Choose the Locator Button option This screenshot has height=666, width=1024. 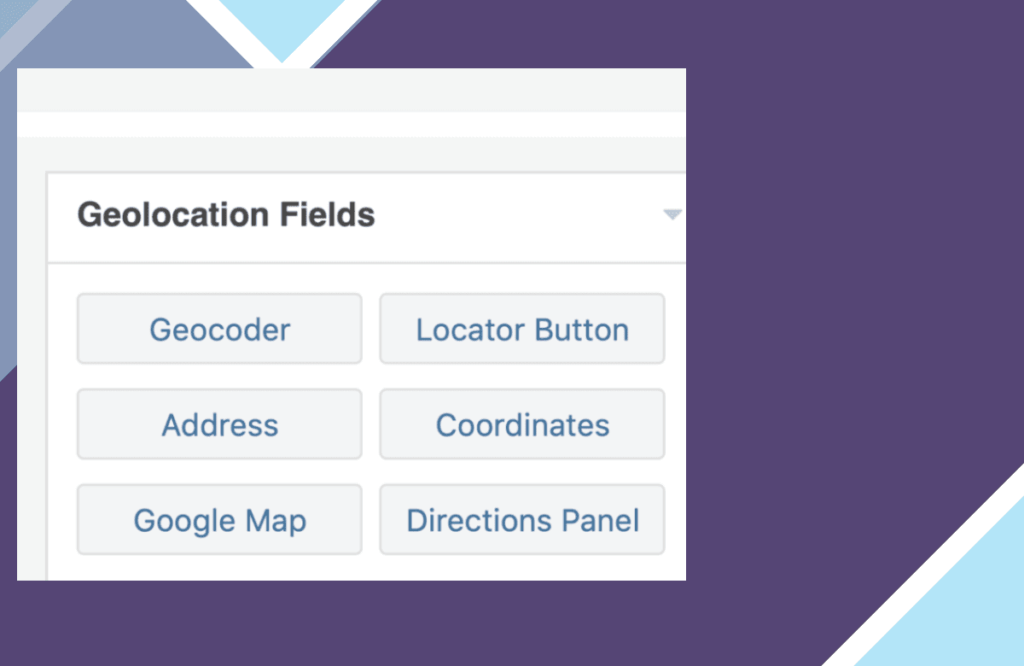pos(522,329)
